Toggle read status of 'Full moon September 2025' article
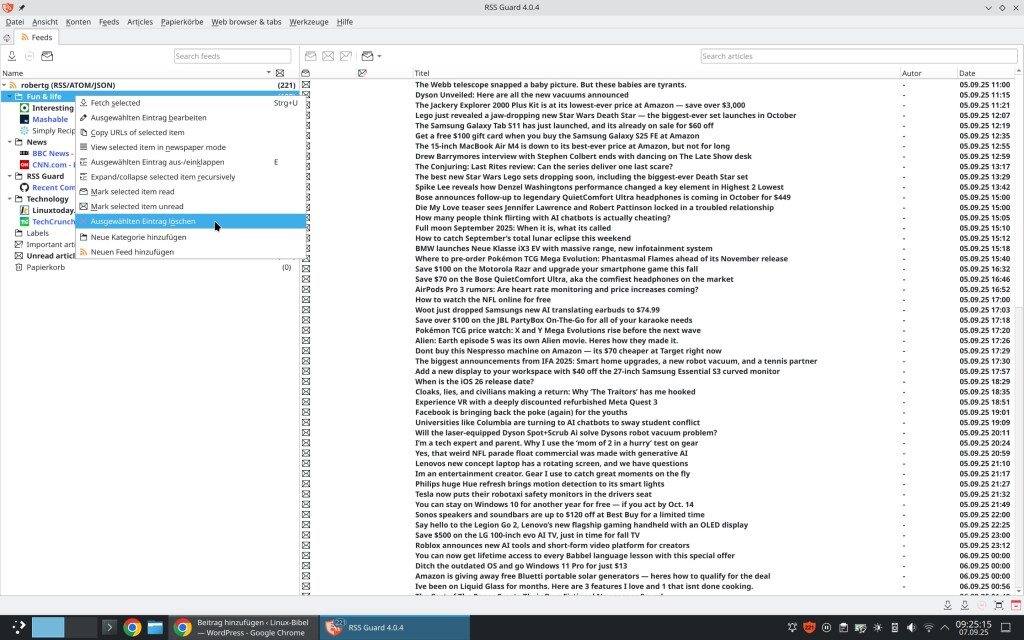 (306, 228)
